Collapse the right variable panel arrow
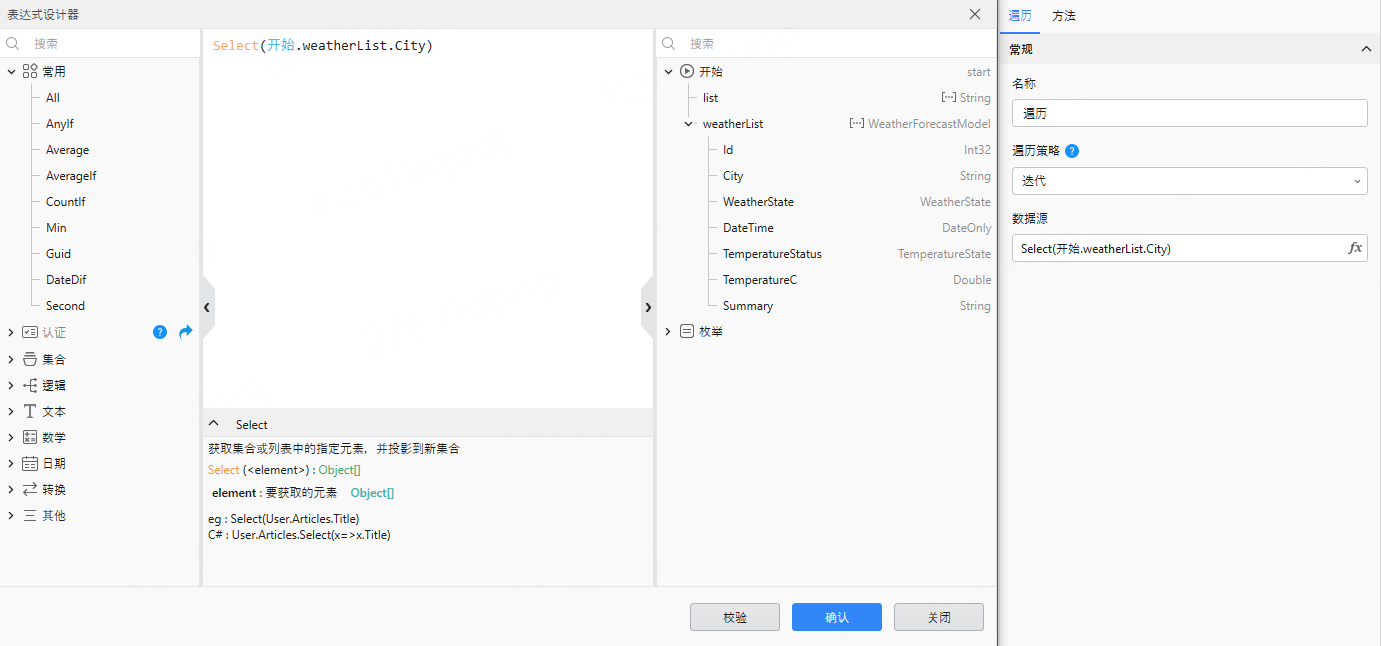1381x646 pixels. [x=647, y=308]
